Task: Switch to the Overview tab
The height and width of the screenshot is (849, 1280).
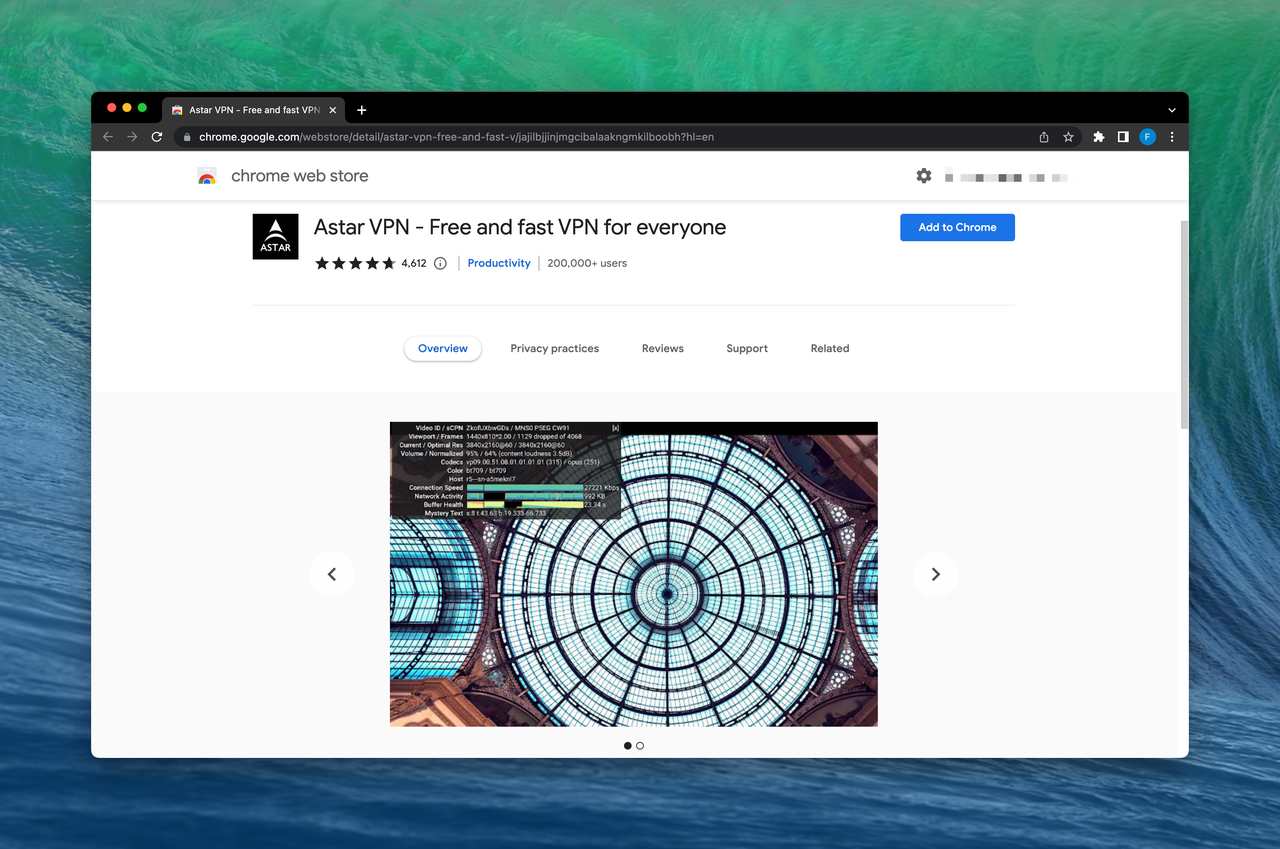Action: (x=443, y=348)
